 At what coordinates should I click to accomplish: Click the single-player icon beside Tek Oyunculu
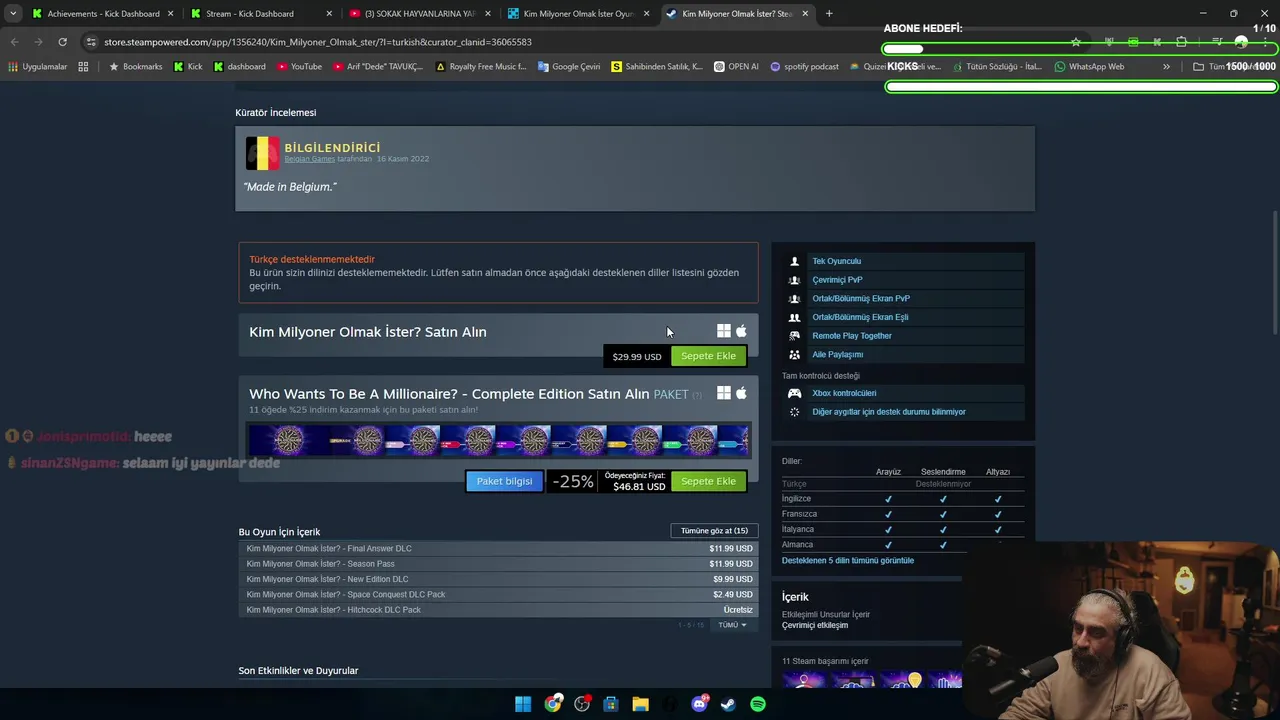pos(795,261)
